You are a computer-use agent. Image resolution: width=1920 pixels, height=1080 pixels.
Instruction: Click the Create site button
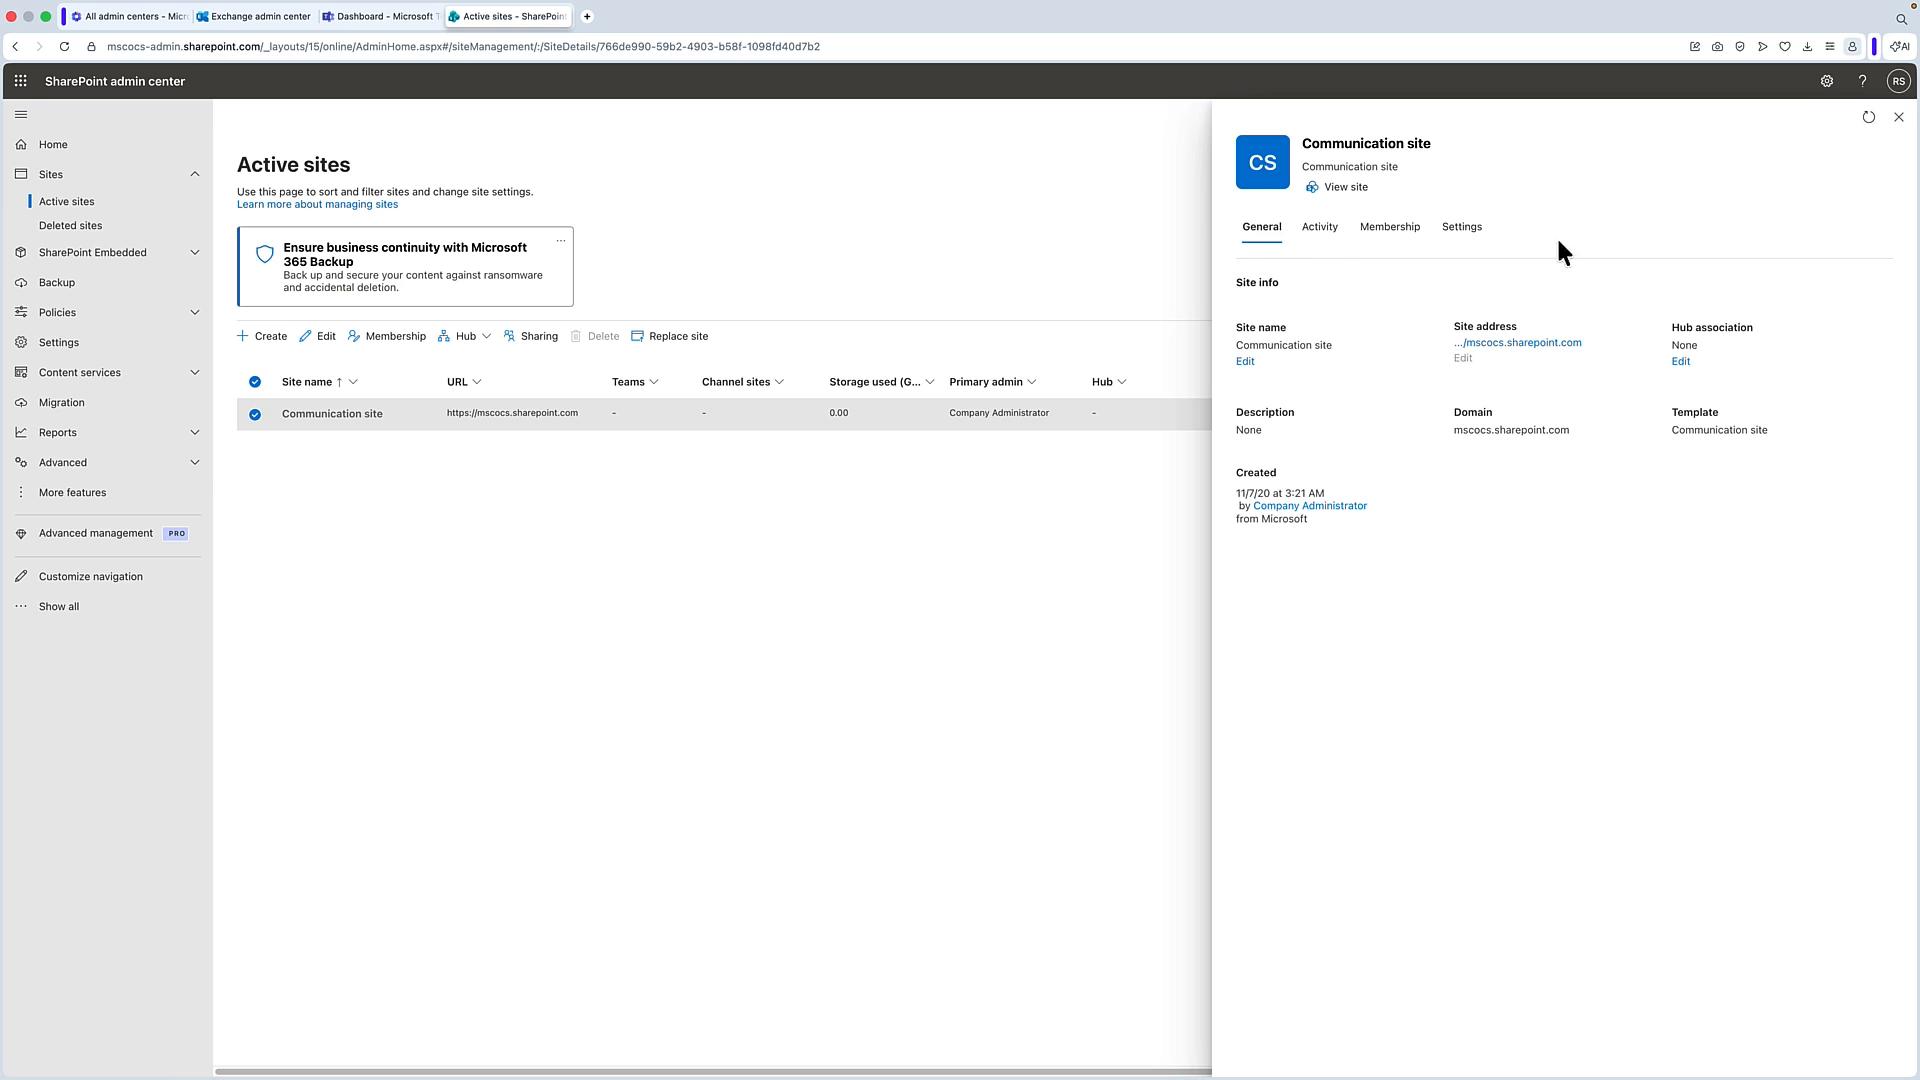(262, 337)
